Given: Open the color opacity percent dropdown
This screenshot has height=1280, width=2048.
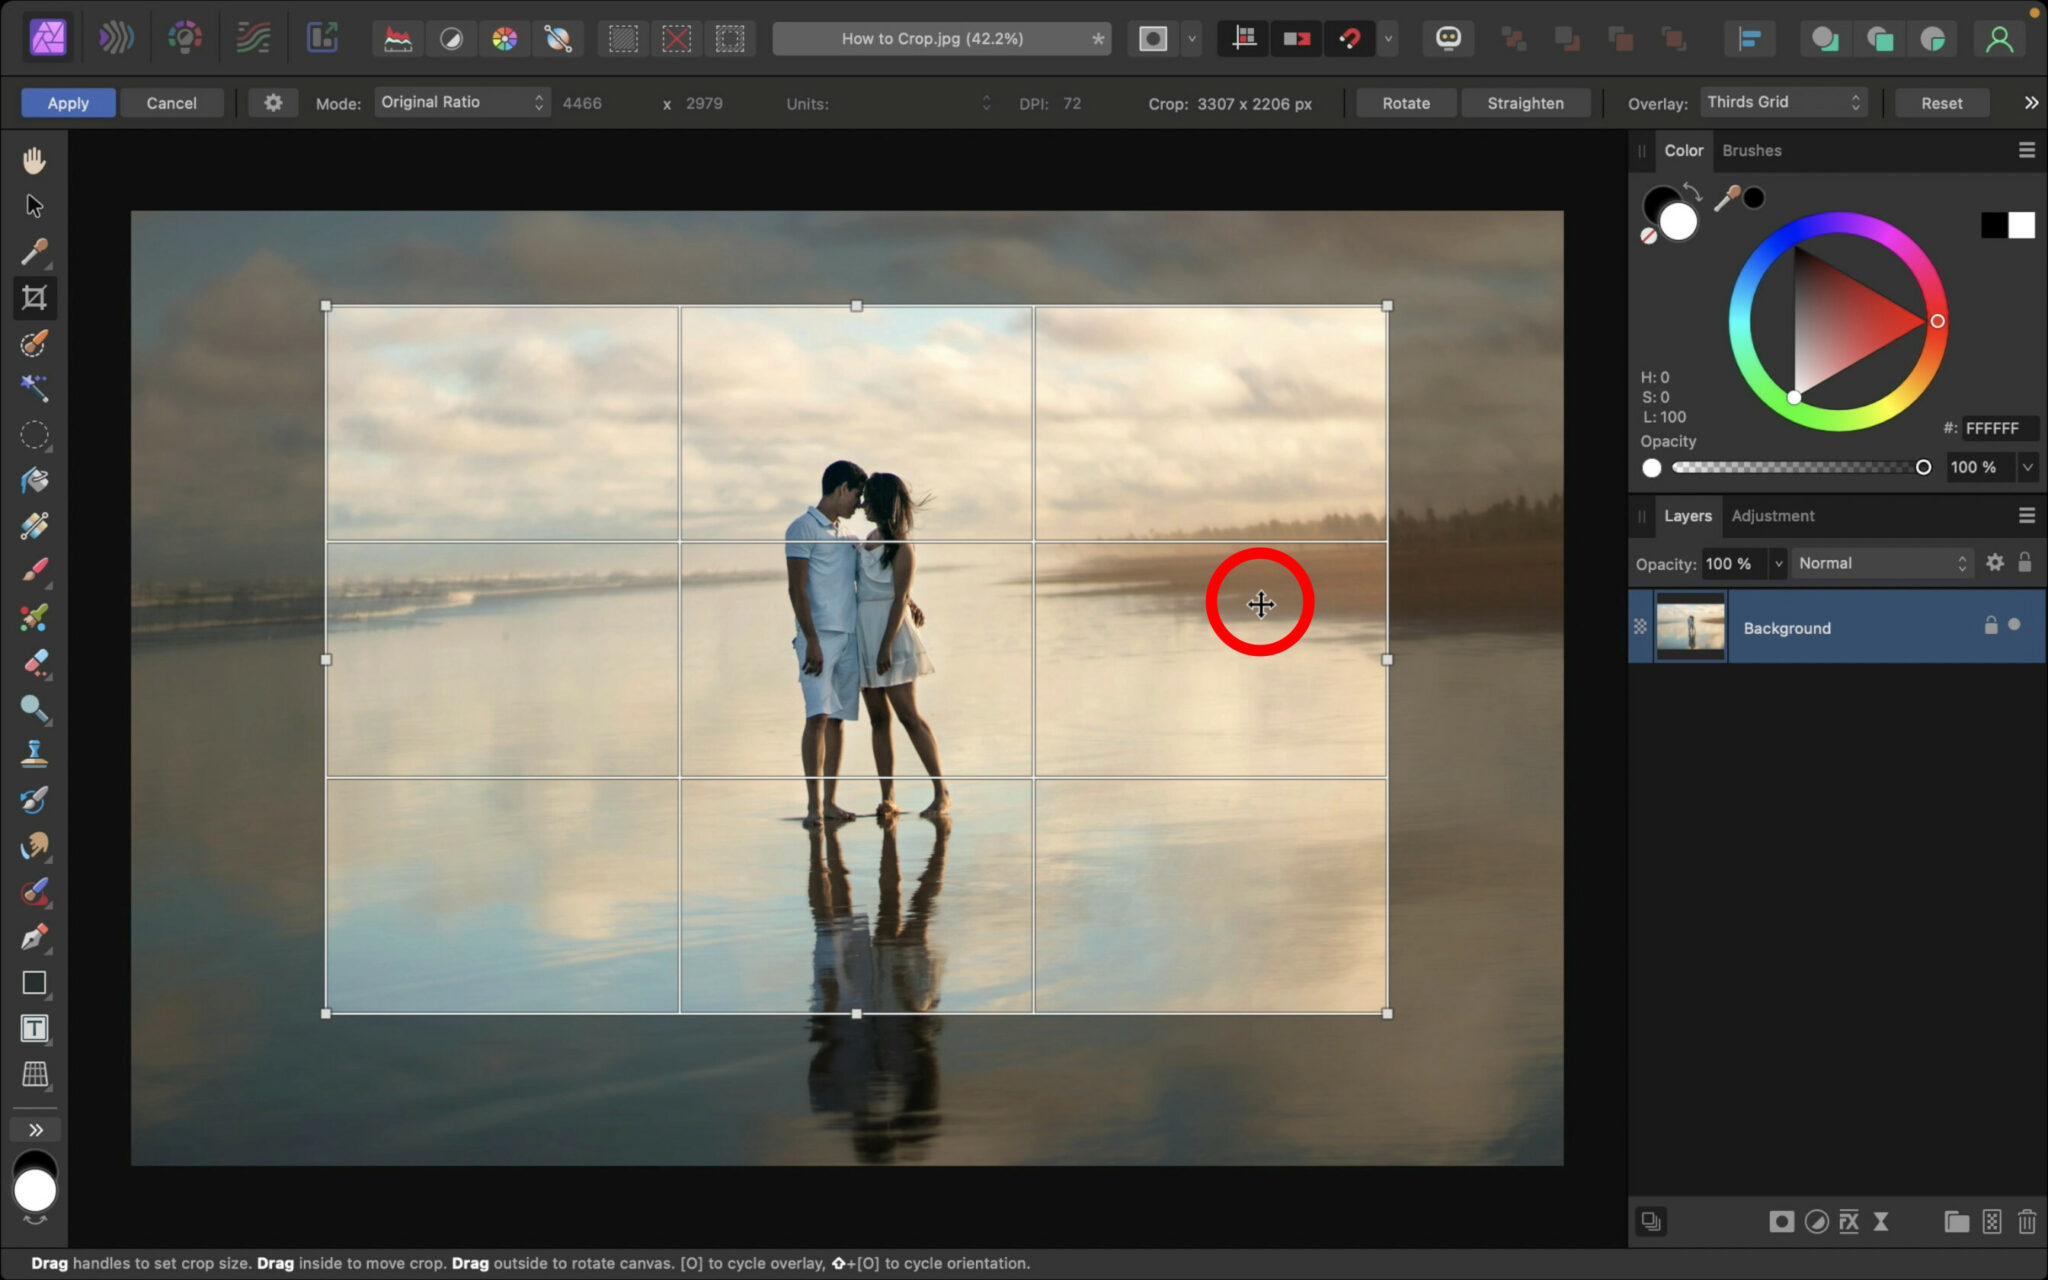Looking at the screenshot, I should point(2027,467).
